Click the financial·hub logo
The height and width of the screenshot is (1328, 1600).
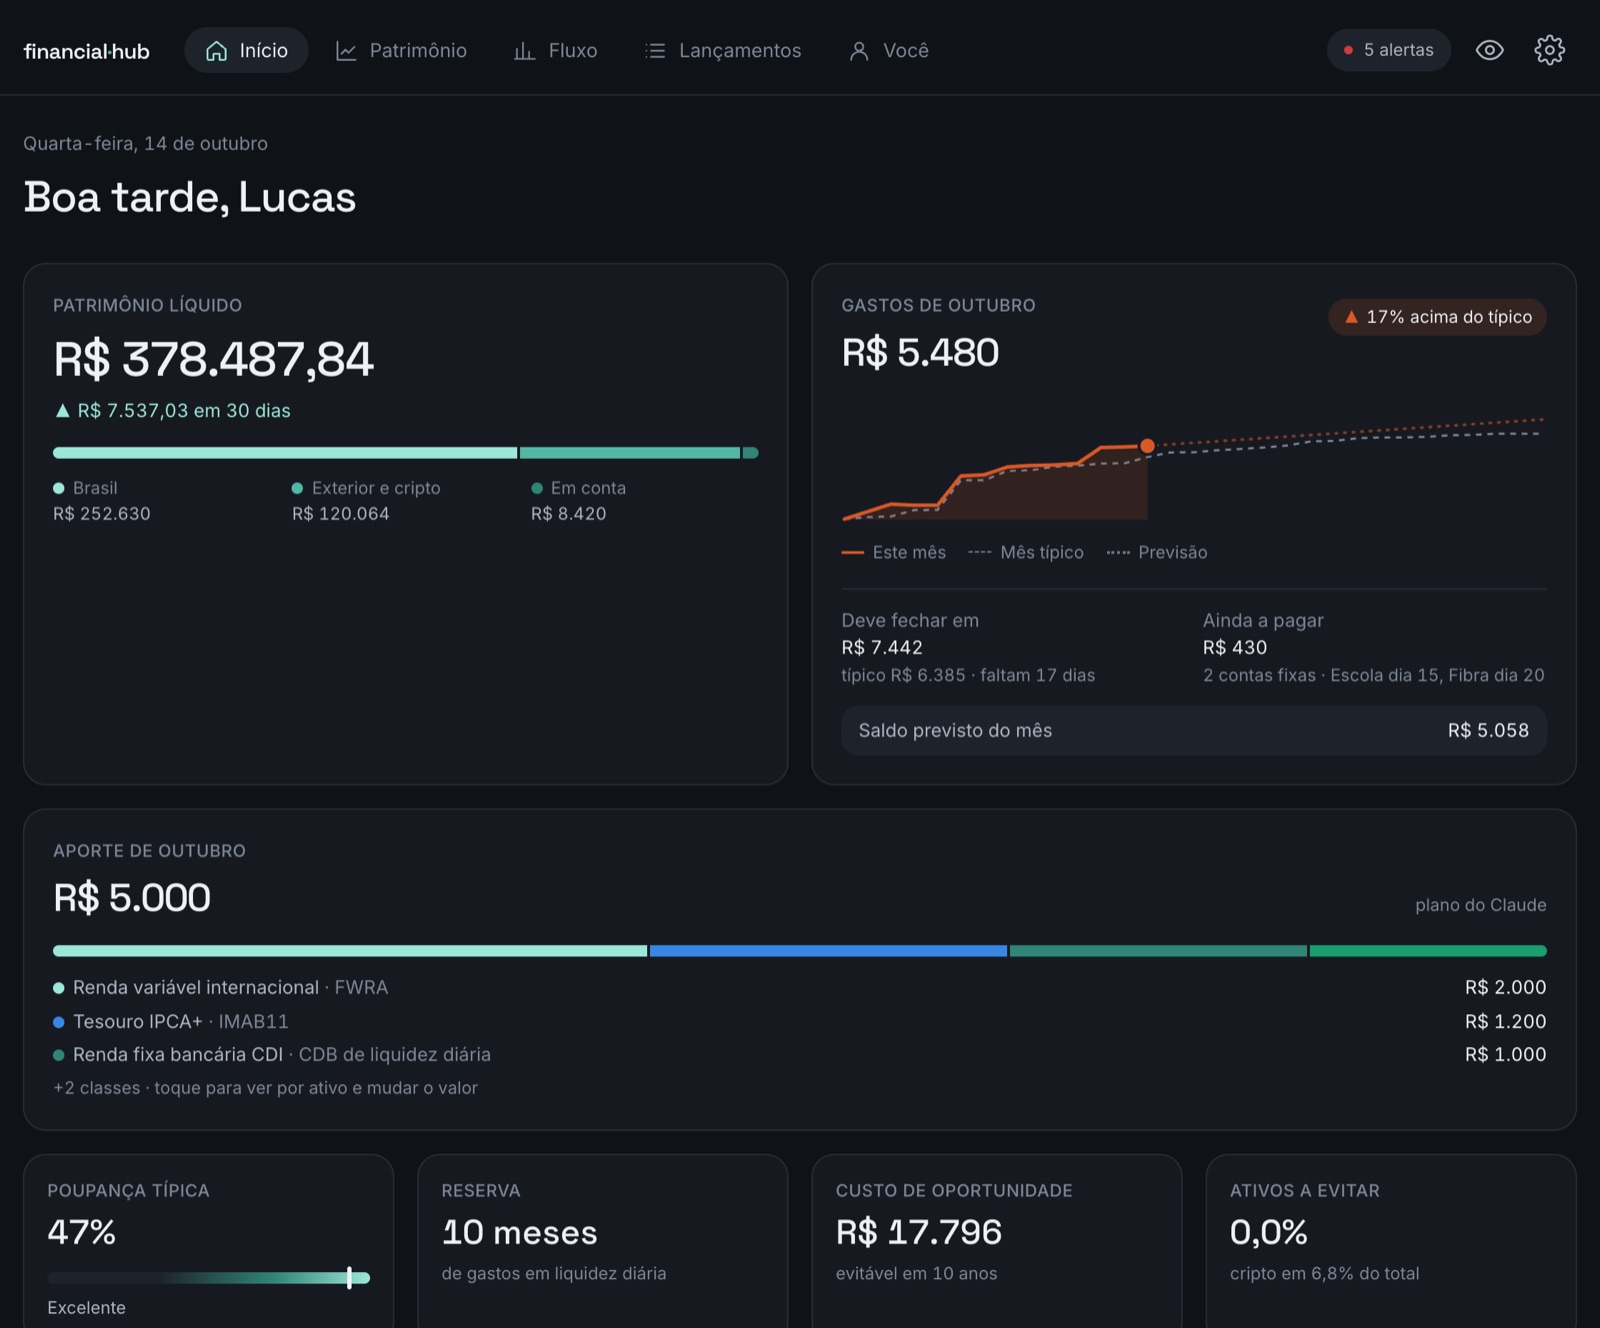point(86,51)
